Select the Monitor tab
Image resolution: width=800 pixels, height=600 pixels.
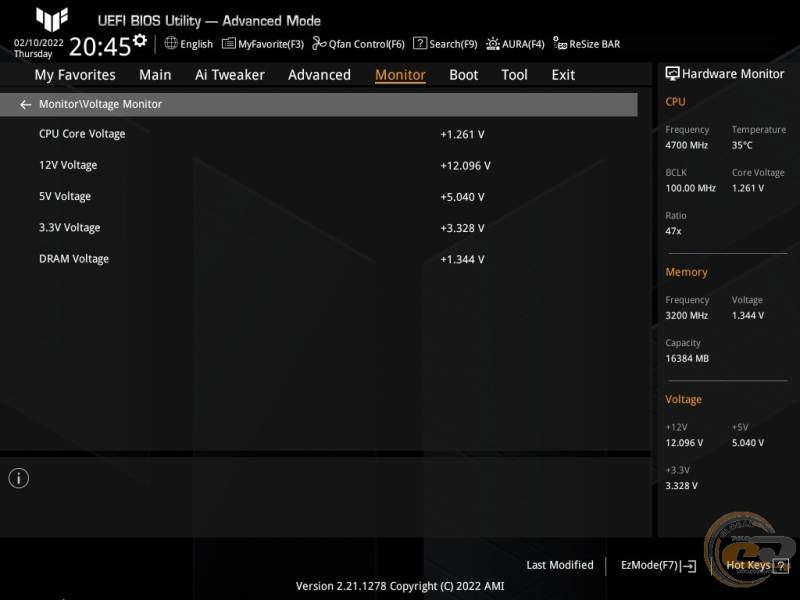click(400, 75)
